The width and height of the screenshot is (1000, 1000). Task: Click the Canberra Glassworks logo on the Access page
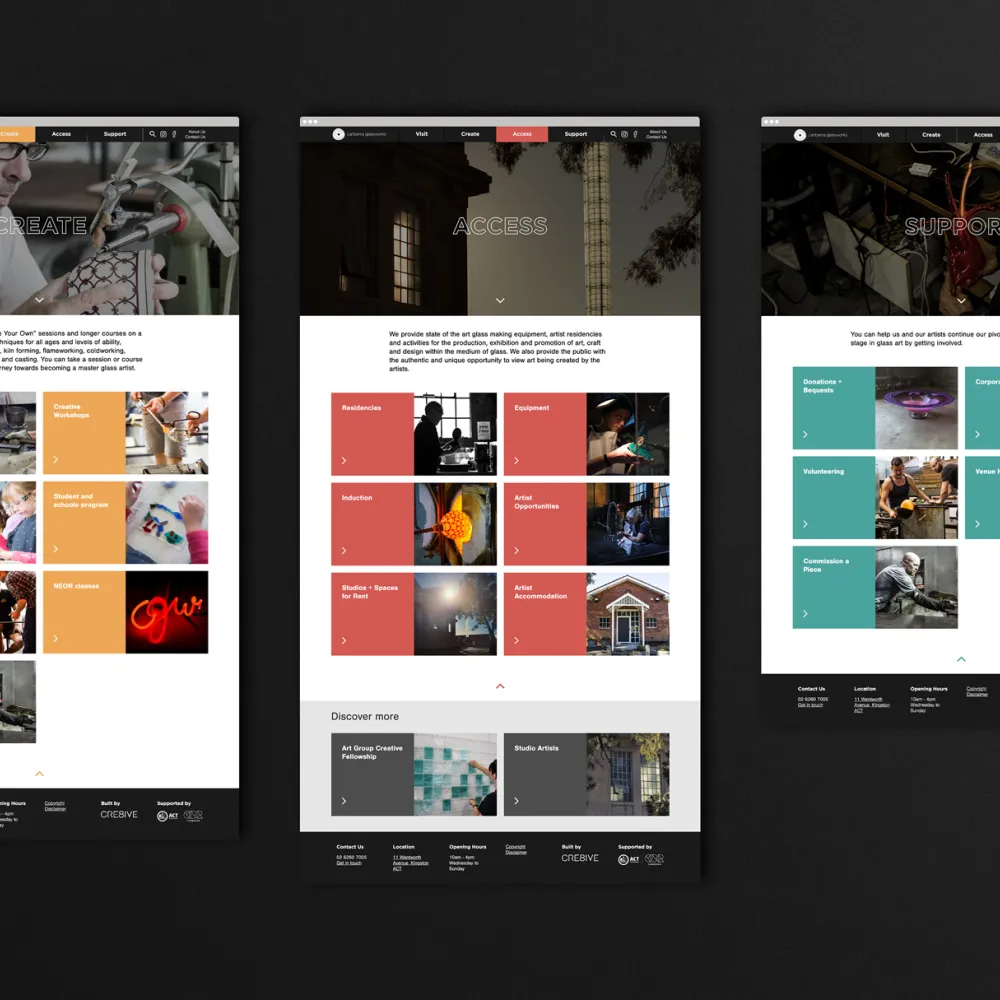coord(359,134)
